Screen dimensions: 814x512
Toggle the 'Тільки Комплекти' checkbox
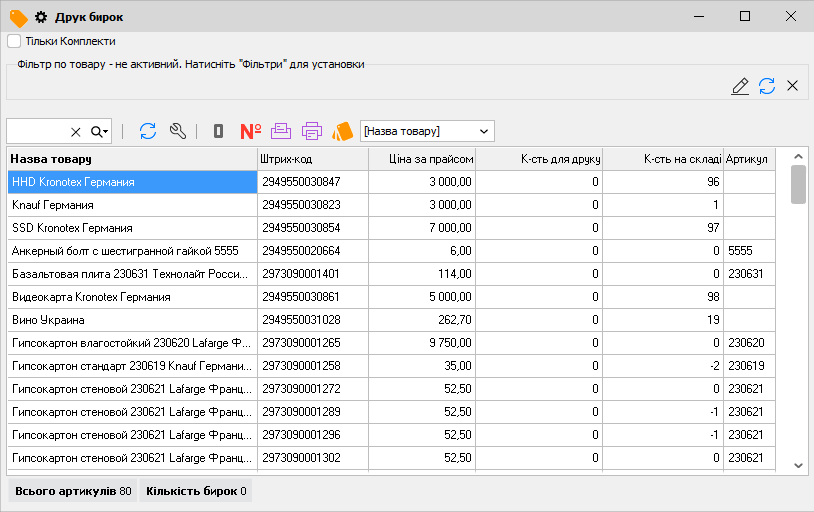coord(15,41)
